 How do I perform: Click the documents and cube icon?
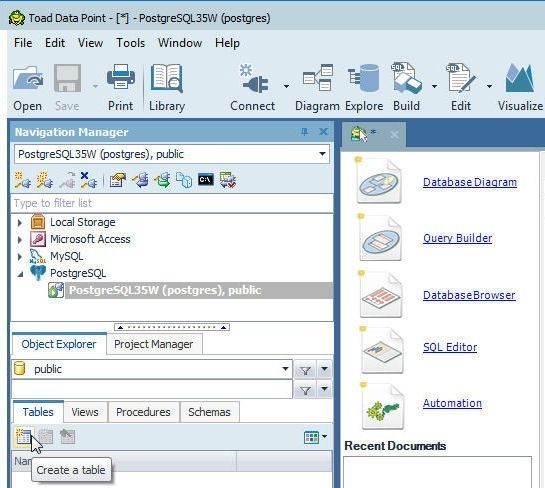click(x=184, y=180)
